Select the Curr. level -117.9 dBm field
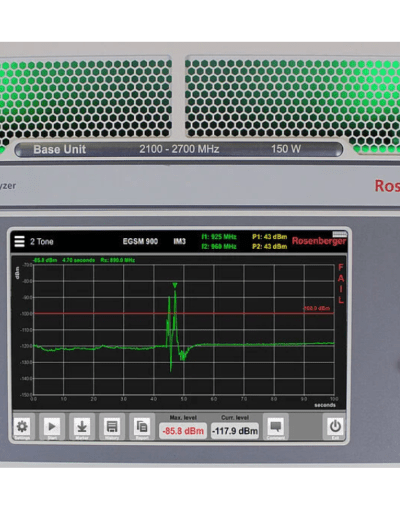Screen dimensions: 400x516 coord(235,431)
